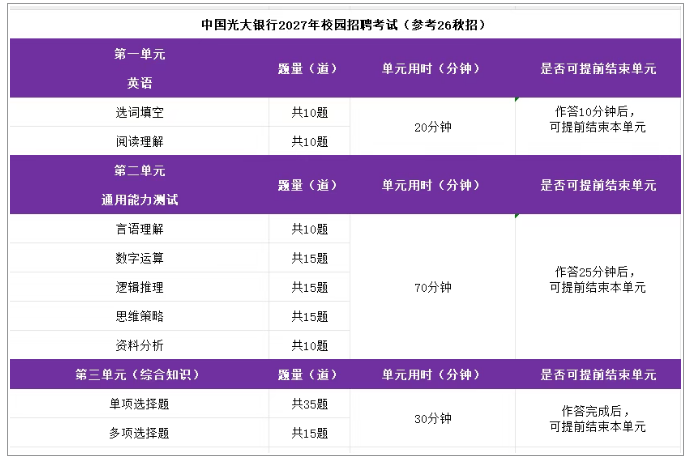Click the 30分钟 duration cell
This screenshot has width=690, height=463.
[433, 418]
